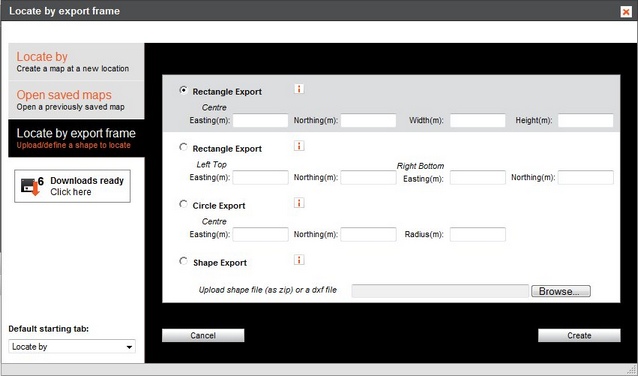Click the 'Left Top' italic label
Viewport: 638px width, 376px height.
[212, 164]
